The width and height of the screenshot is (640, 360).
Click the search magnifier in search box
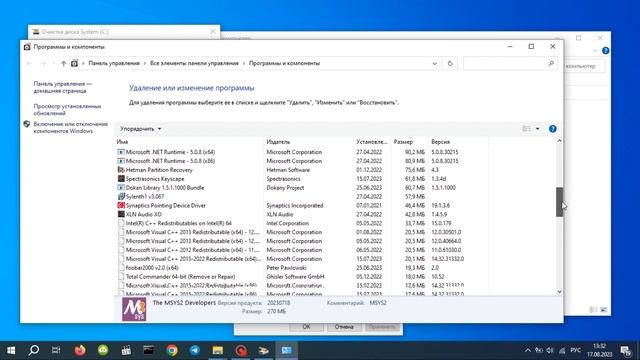(551, 63)
